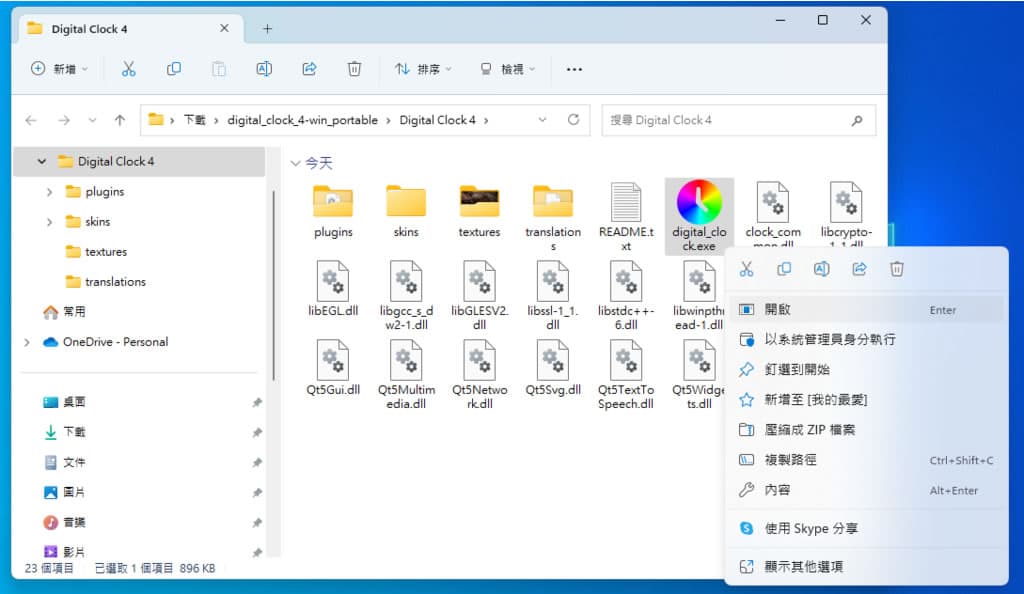Click the Rename icon in the context menu
Image resolution: width=1024 pixels, height=594 pixels.
click(822, 269)
